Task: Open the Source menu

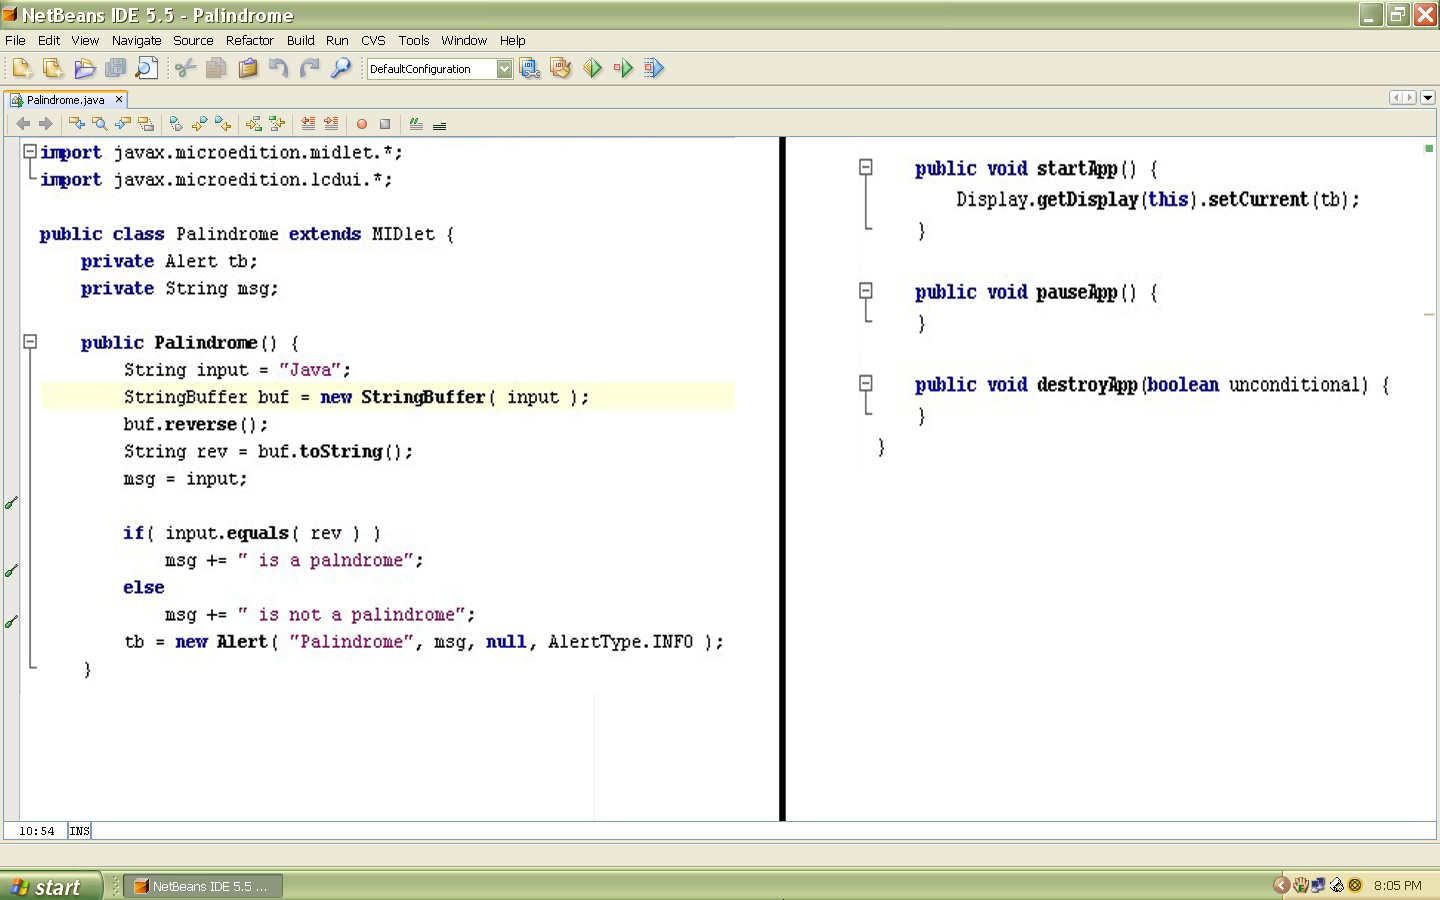Action: pyautogui.click(x=193, y=40)
